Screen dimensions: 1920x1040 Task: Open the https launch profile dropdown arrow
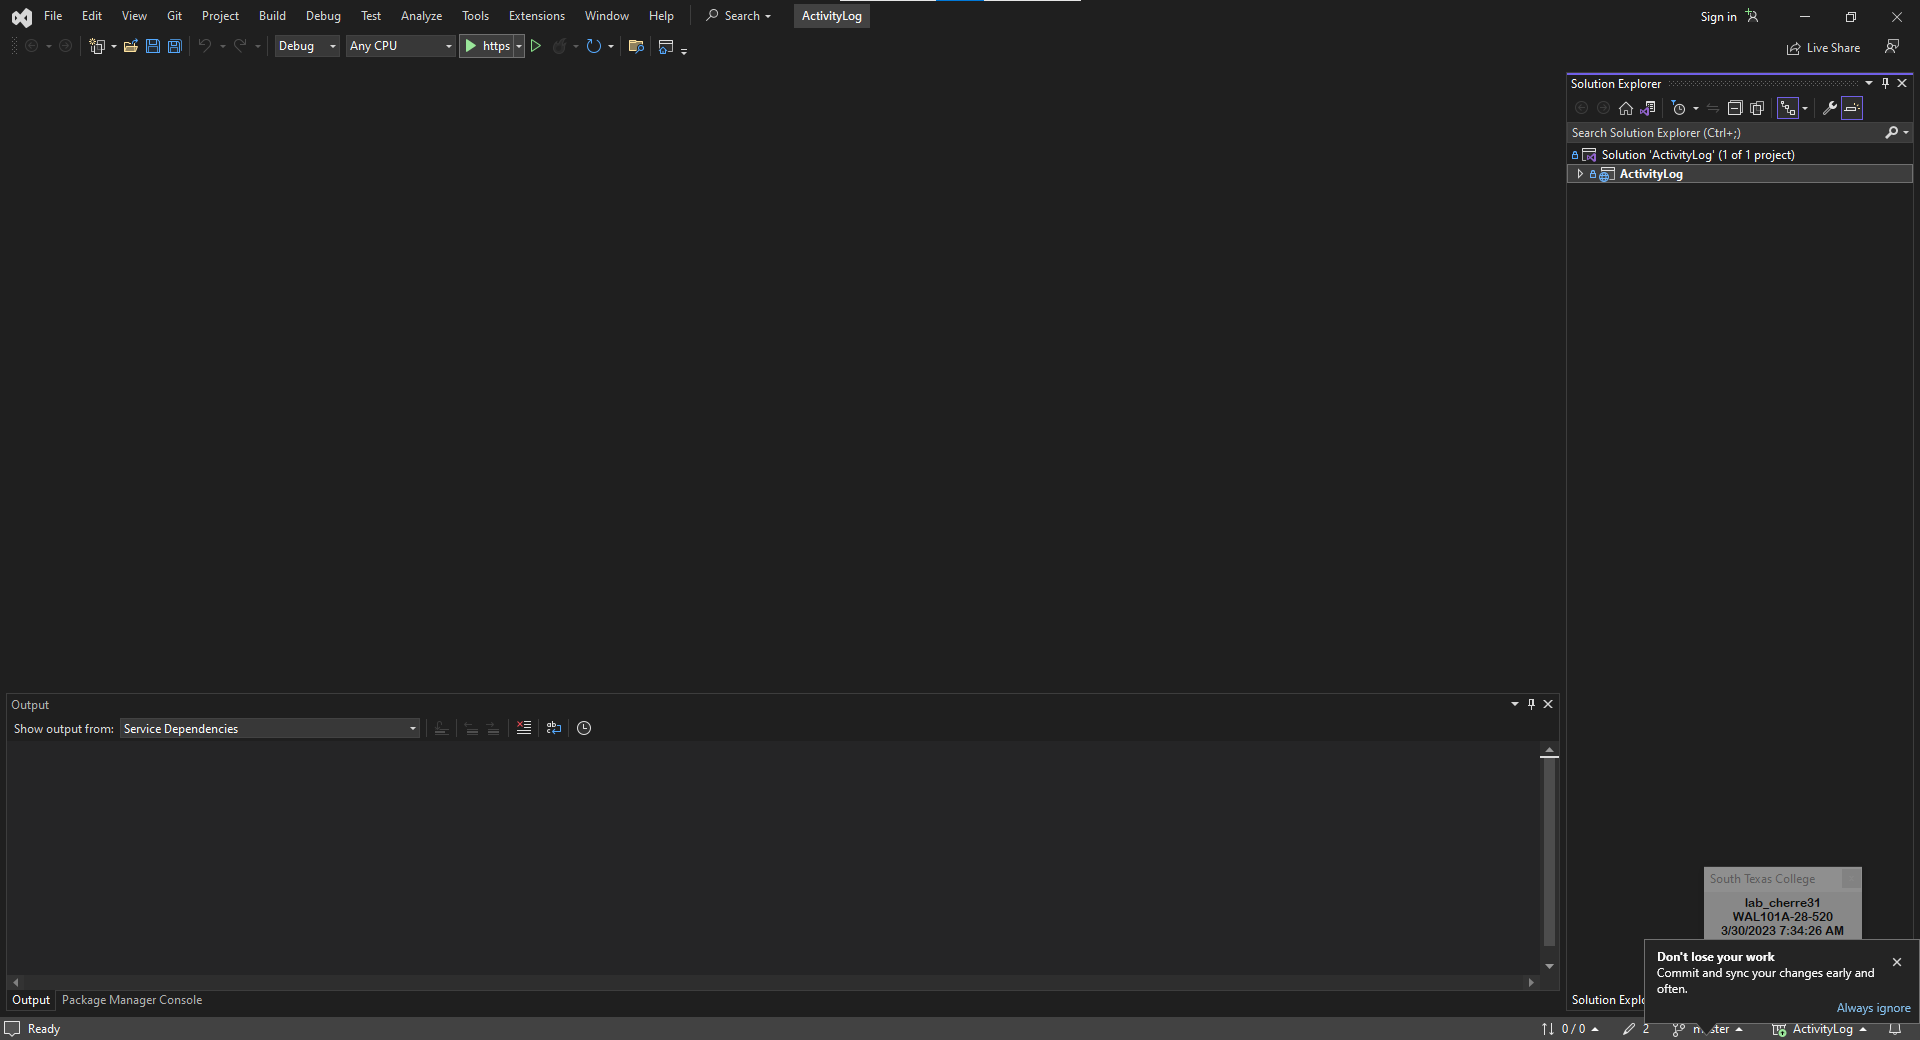pyautogui.click(x=519, y=46)
